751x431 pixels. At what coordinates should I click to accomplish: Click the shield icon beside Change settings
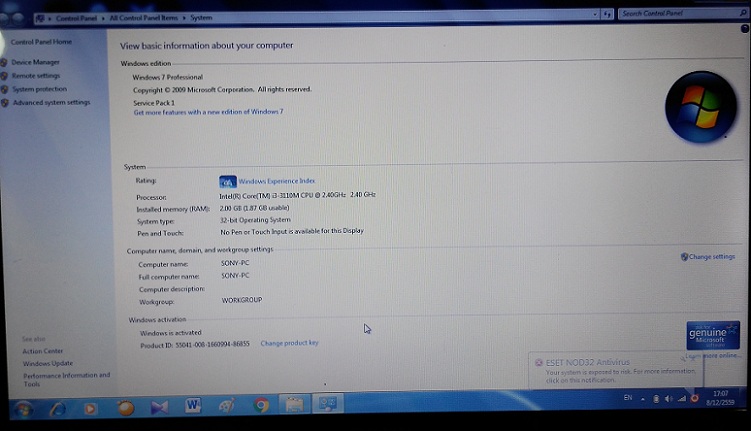pyautogui.click(x=684, y=257)
